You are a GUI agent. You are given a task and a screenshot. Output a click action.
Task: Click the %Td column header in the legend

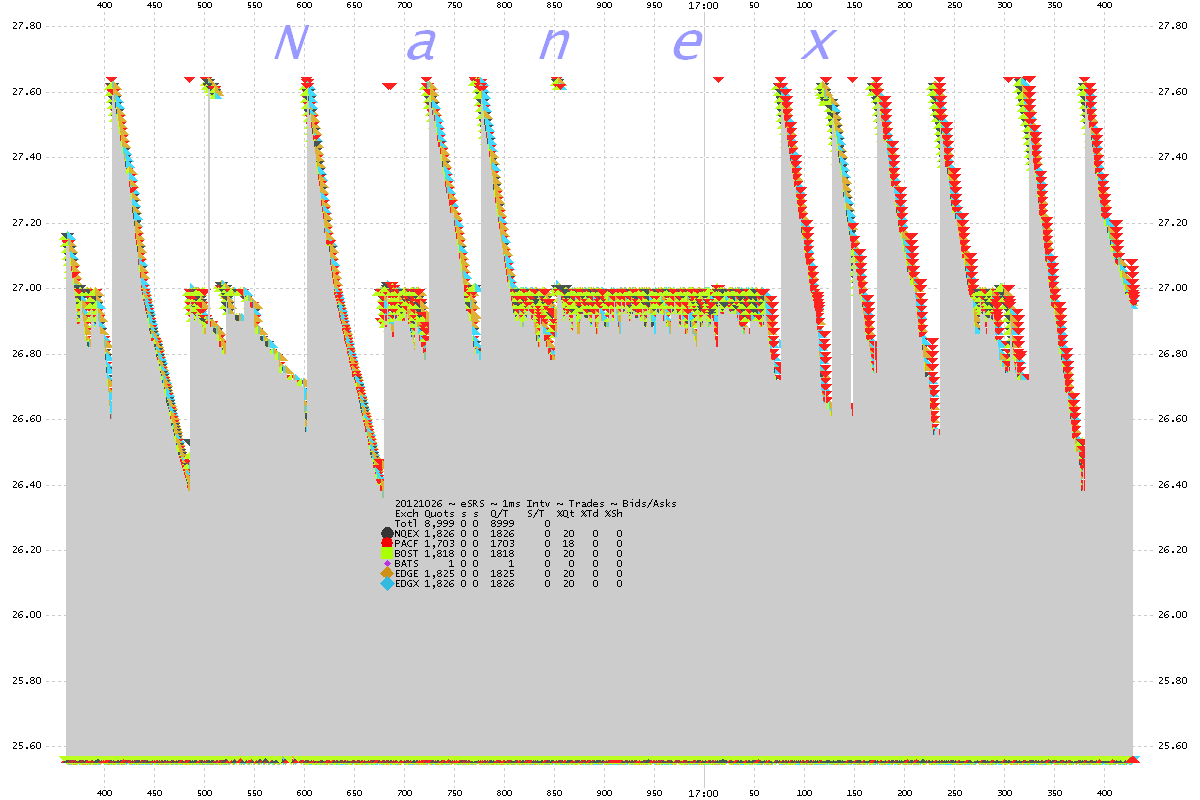[590, 513]
